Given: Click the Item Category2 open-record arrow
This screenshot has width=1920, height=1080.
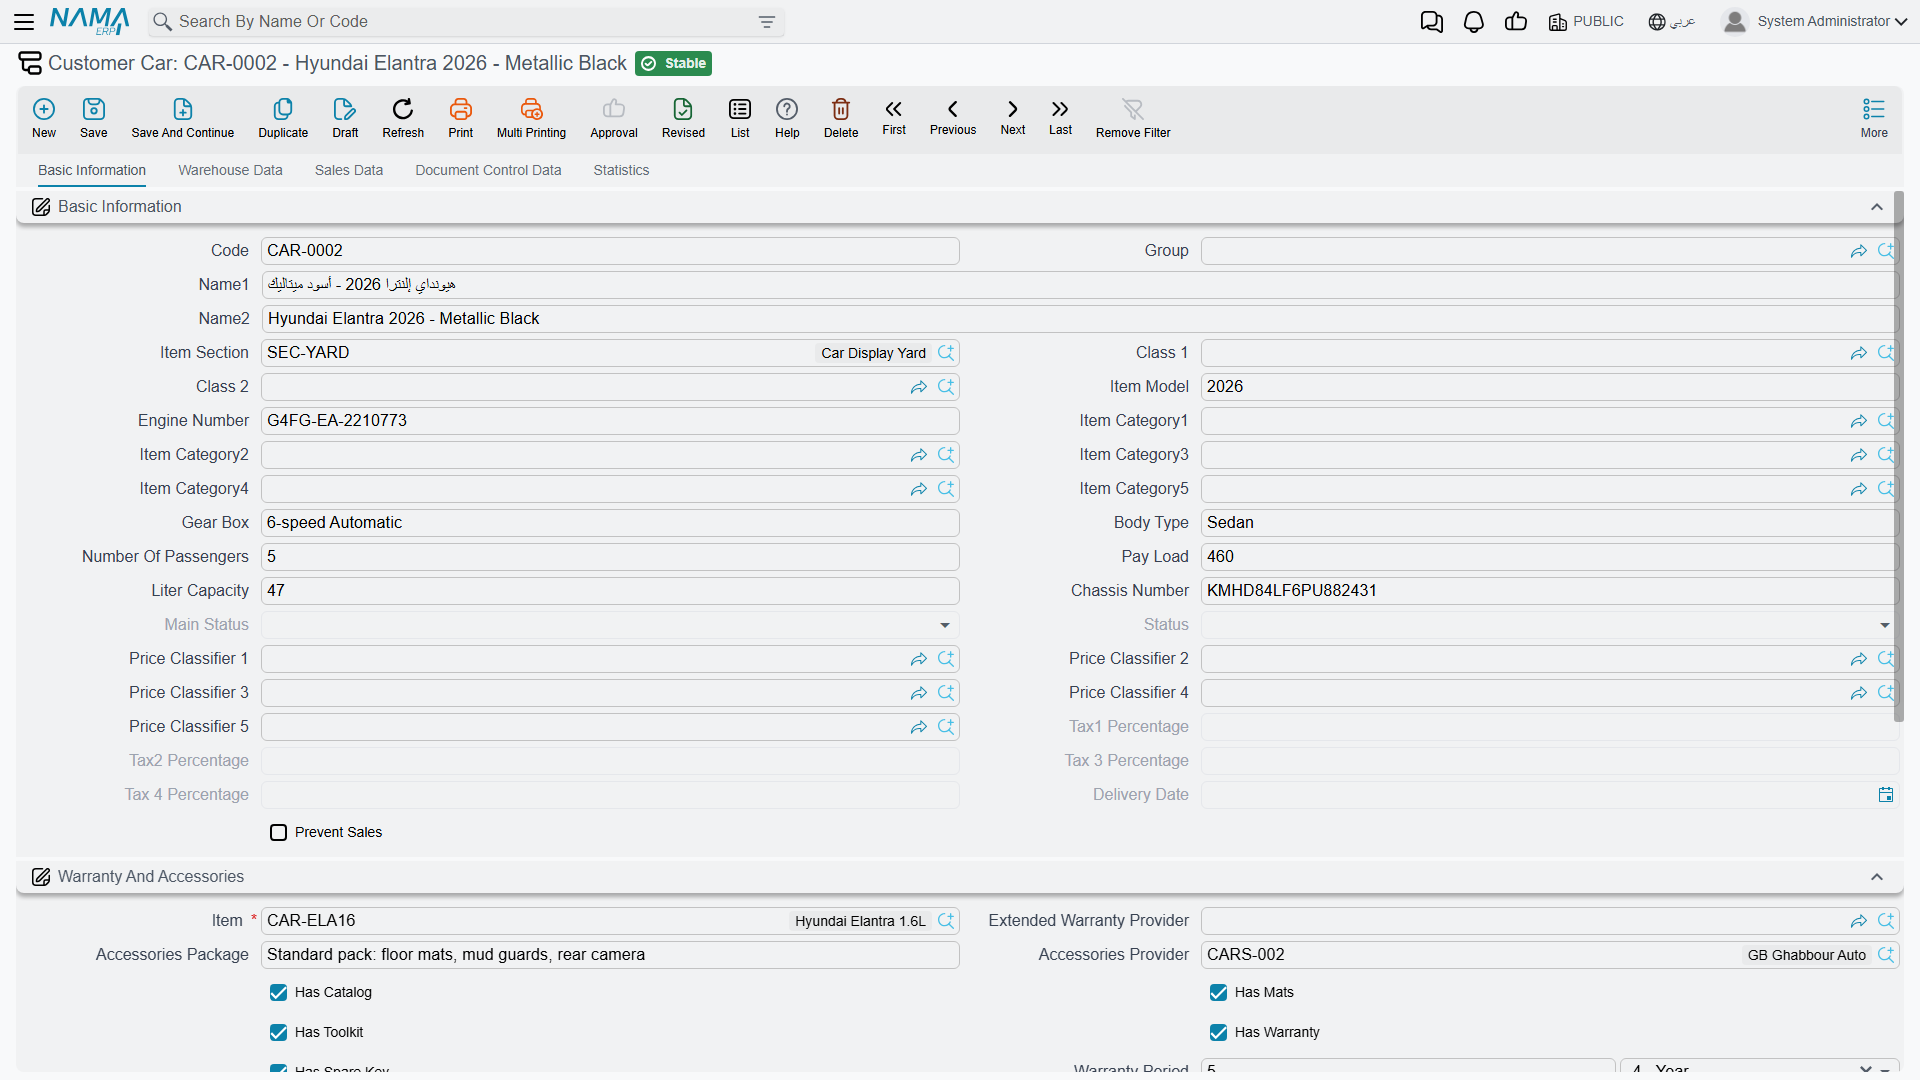Looking at the screenshot, I should pos(919,455).
